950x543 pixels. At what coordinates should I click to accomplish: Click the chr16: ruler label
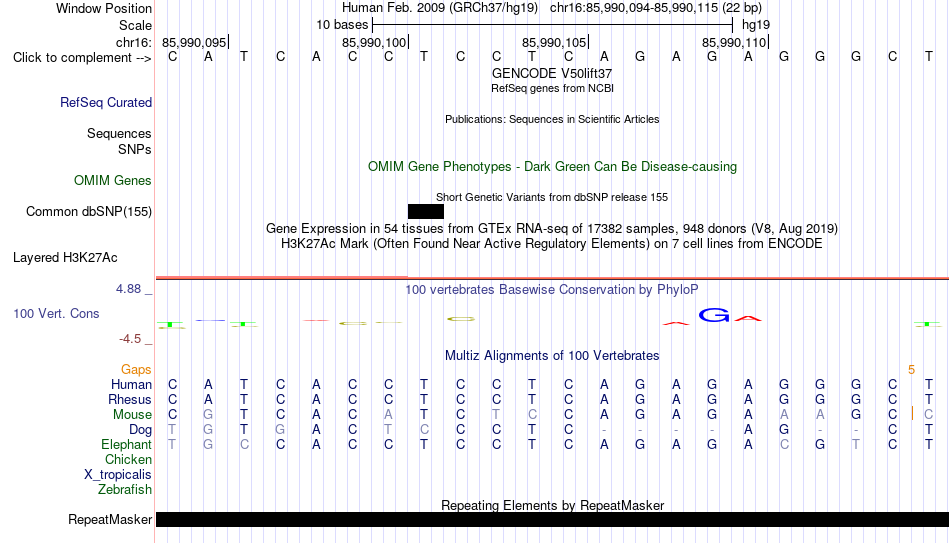[x=134, y=42]
